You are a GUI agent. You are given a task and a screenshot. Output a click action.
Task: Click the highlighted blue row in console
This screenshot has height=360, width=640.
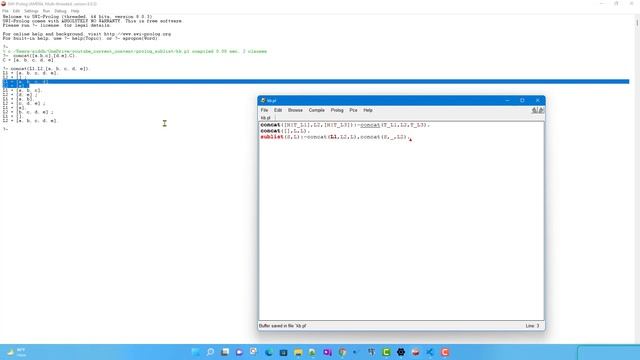point(316,82)
